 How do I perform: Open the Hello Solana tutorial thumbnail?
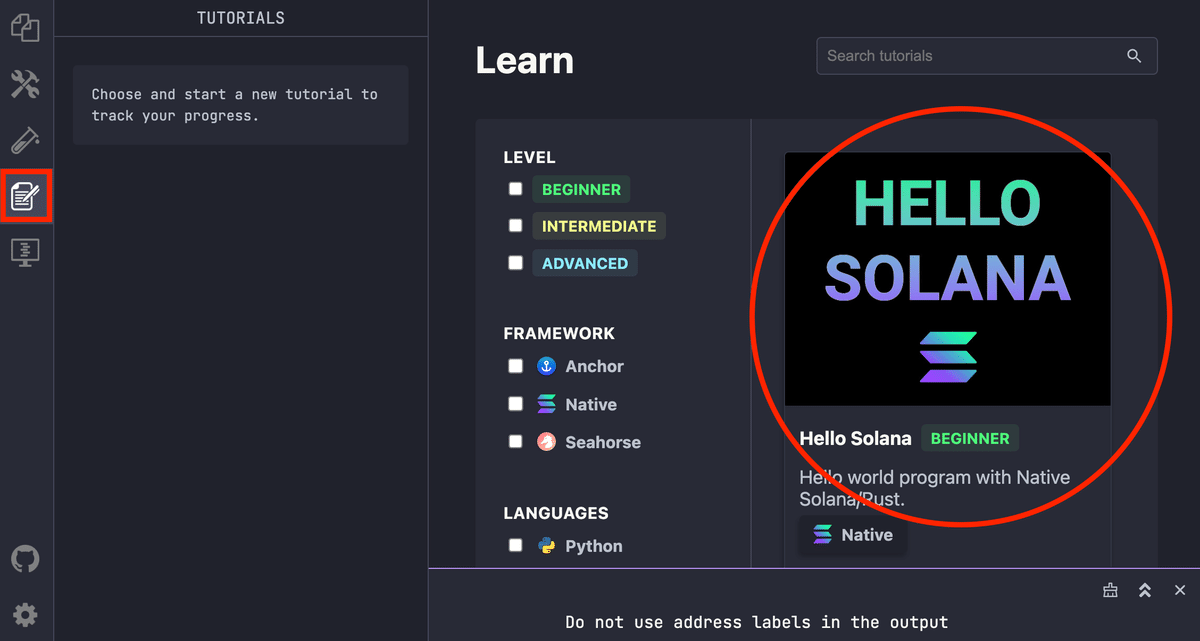point(947,279)
